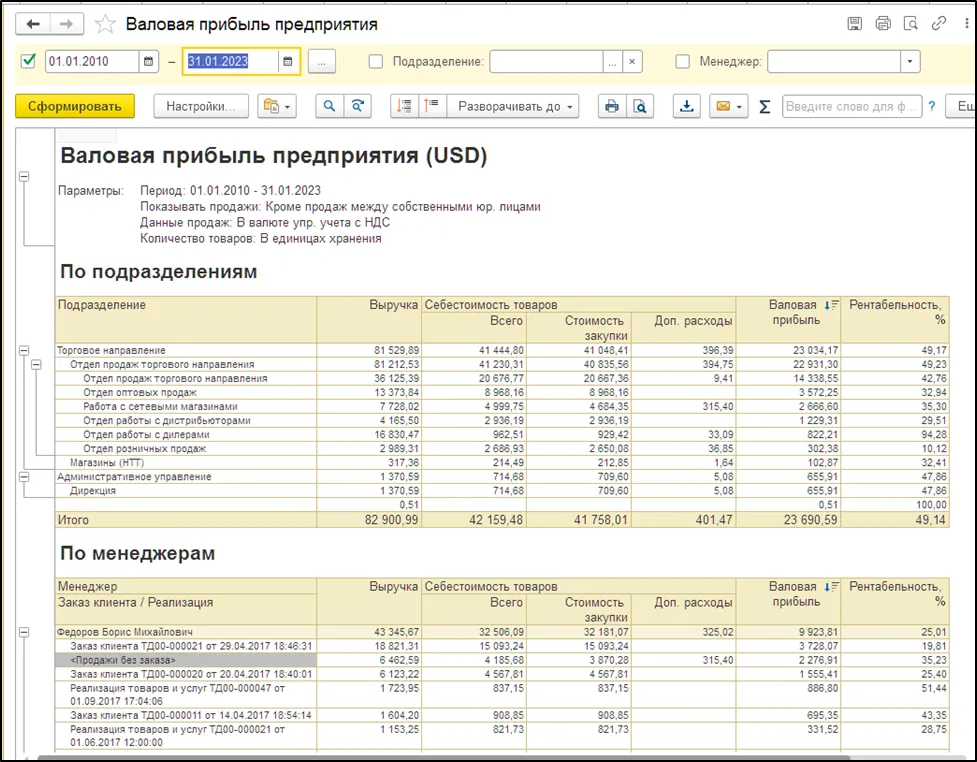Open the search magnifier in the toolbar

(x=329, y=106)
